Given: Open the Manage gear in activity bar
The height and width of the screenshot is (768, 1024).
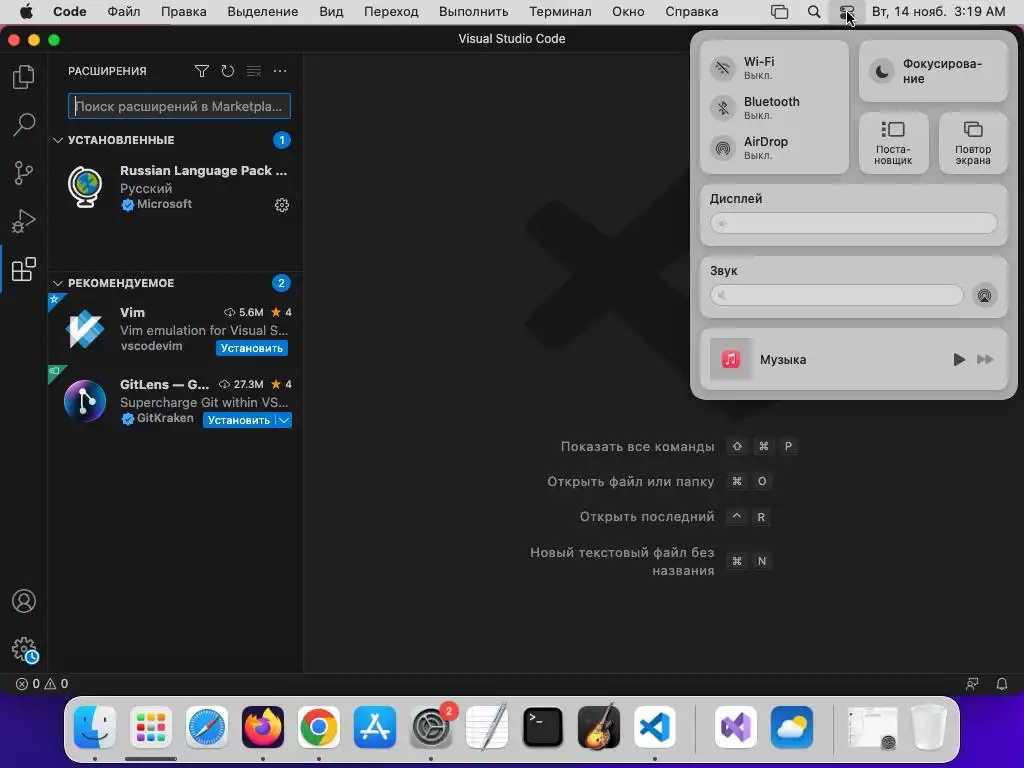Looking at the screenshot, I should point(25,650).
